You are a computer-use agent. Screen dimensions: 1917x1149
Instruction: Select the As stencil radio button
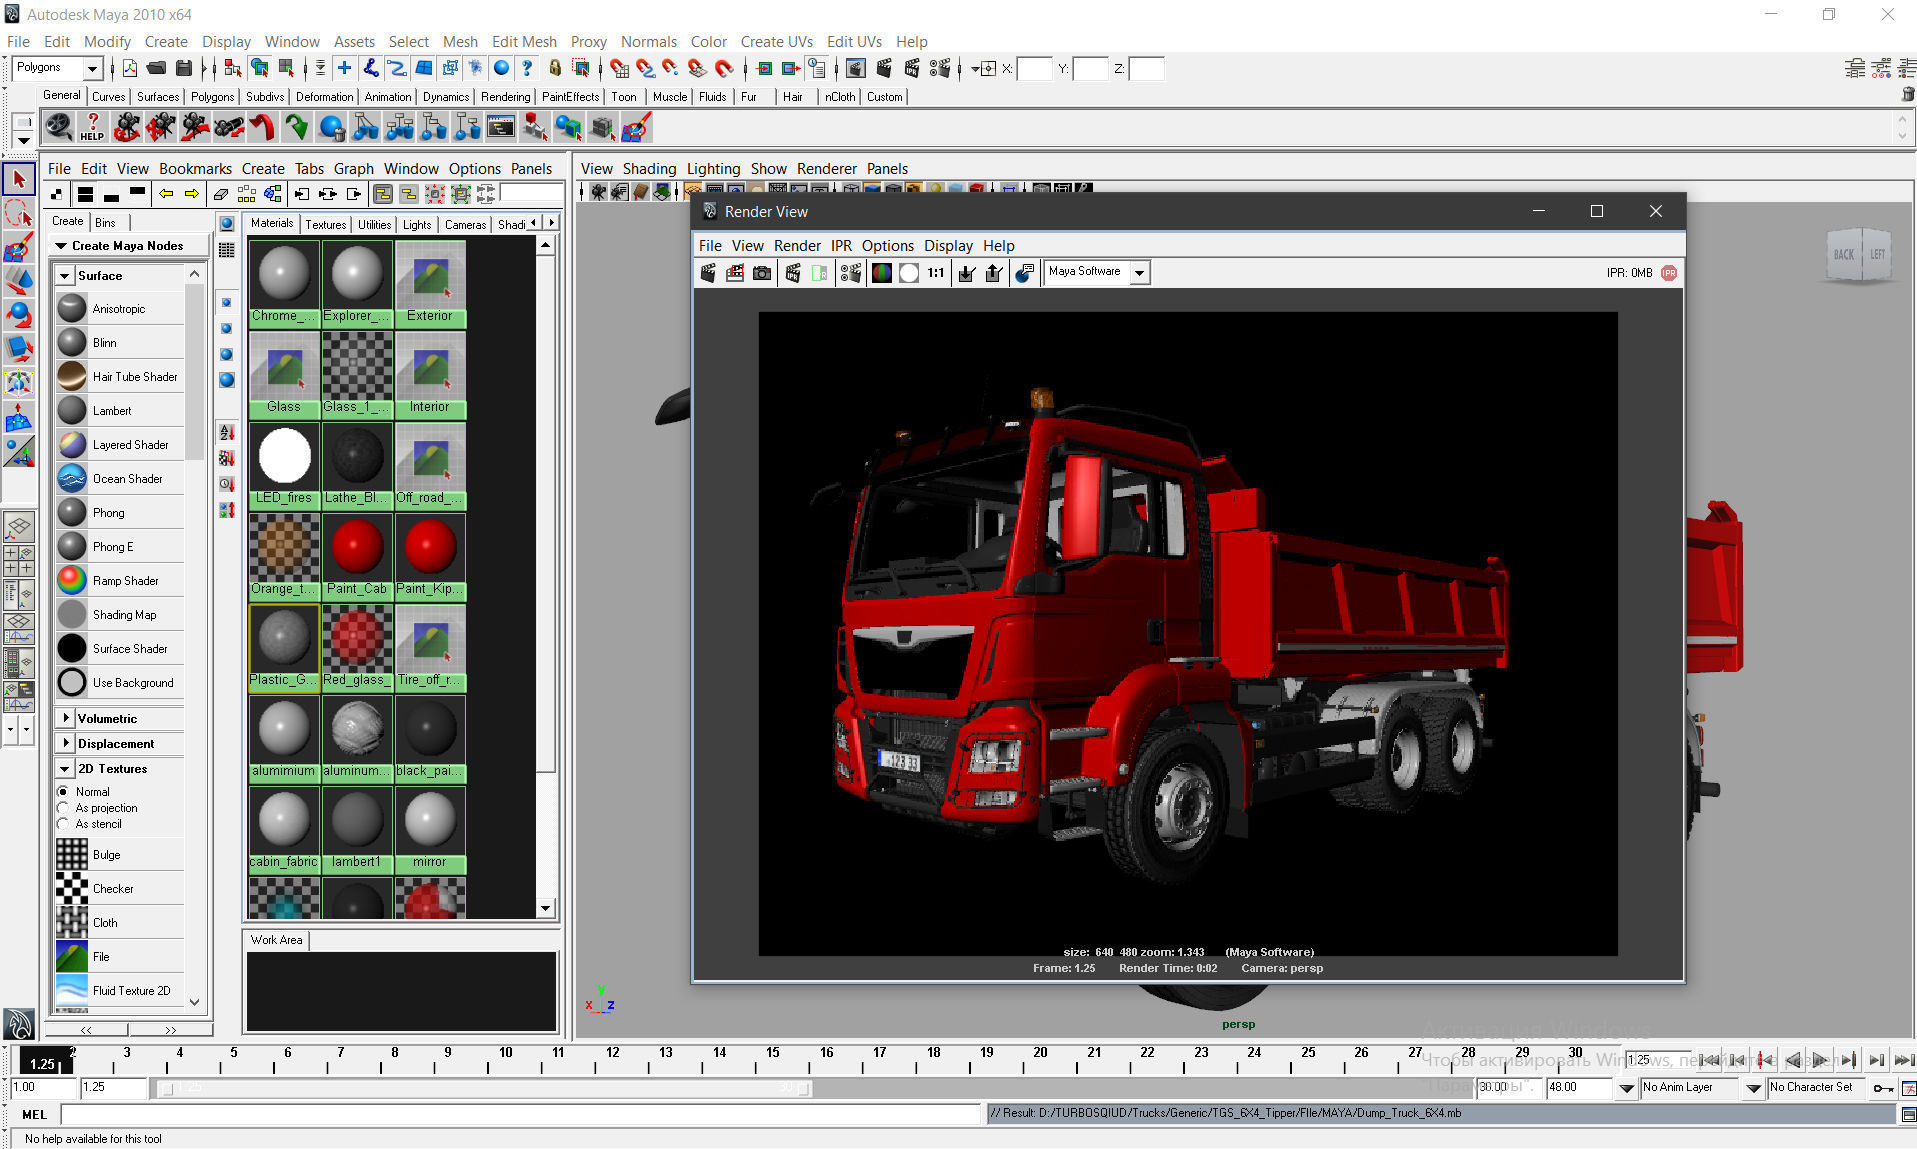[x=63, y=823]
